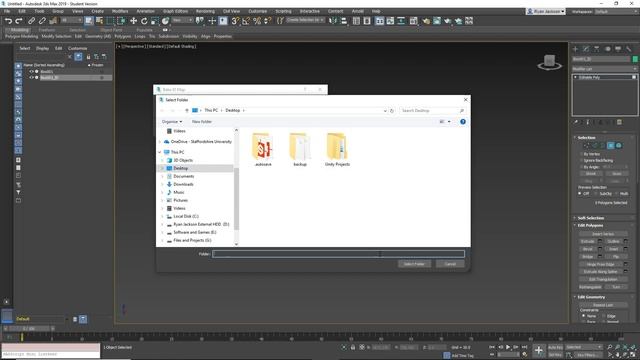Viewport: 640px width, 360px height.
Task: Open the Modify panel tab icon
Action: [x=586, y=49]
